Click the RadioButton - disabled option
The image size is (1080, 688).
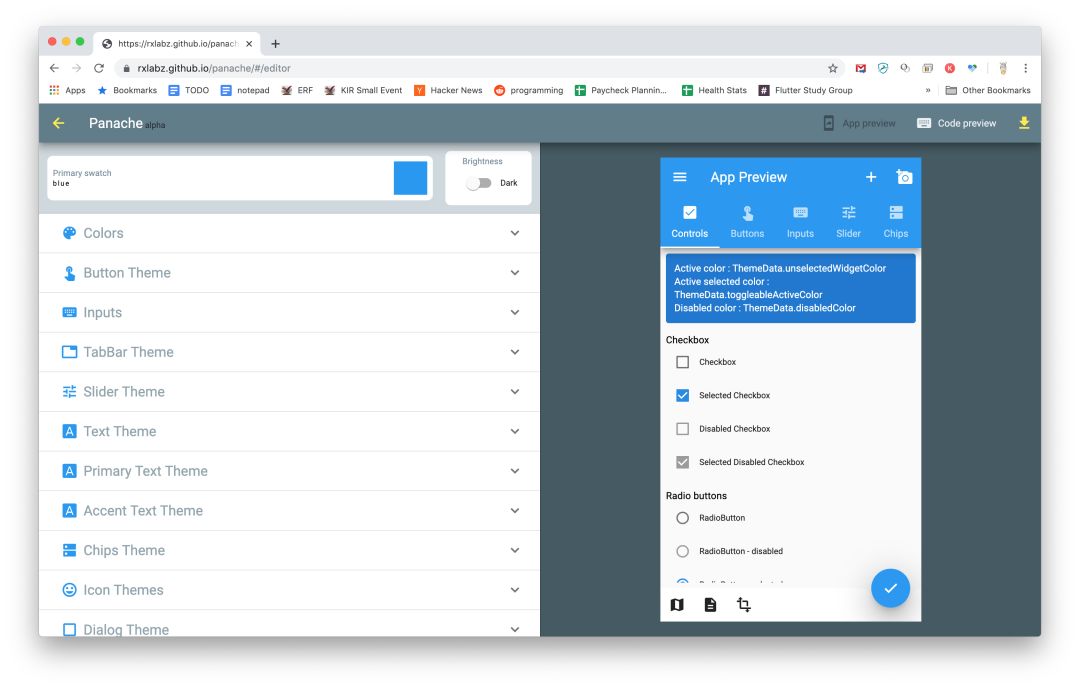[683, 551]
